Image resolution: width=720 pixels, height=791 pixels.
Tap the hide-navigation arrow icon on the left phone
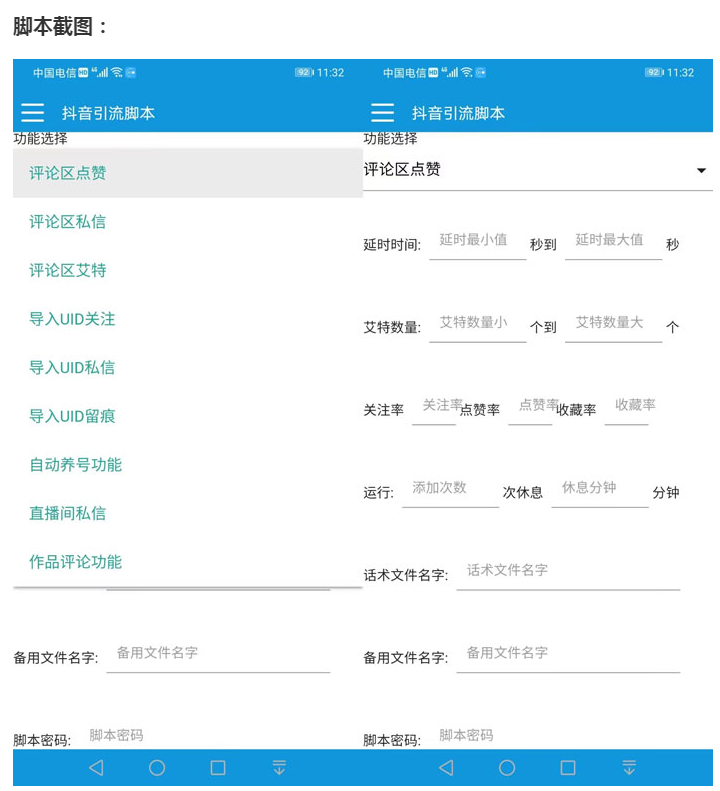click(x=279, y=768)
